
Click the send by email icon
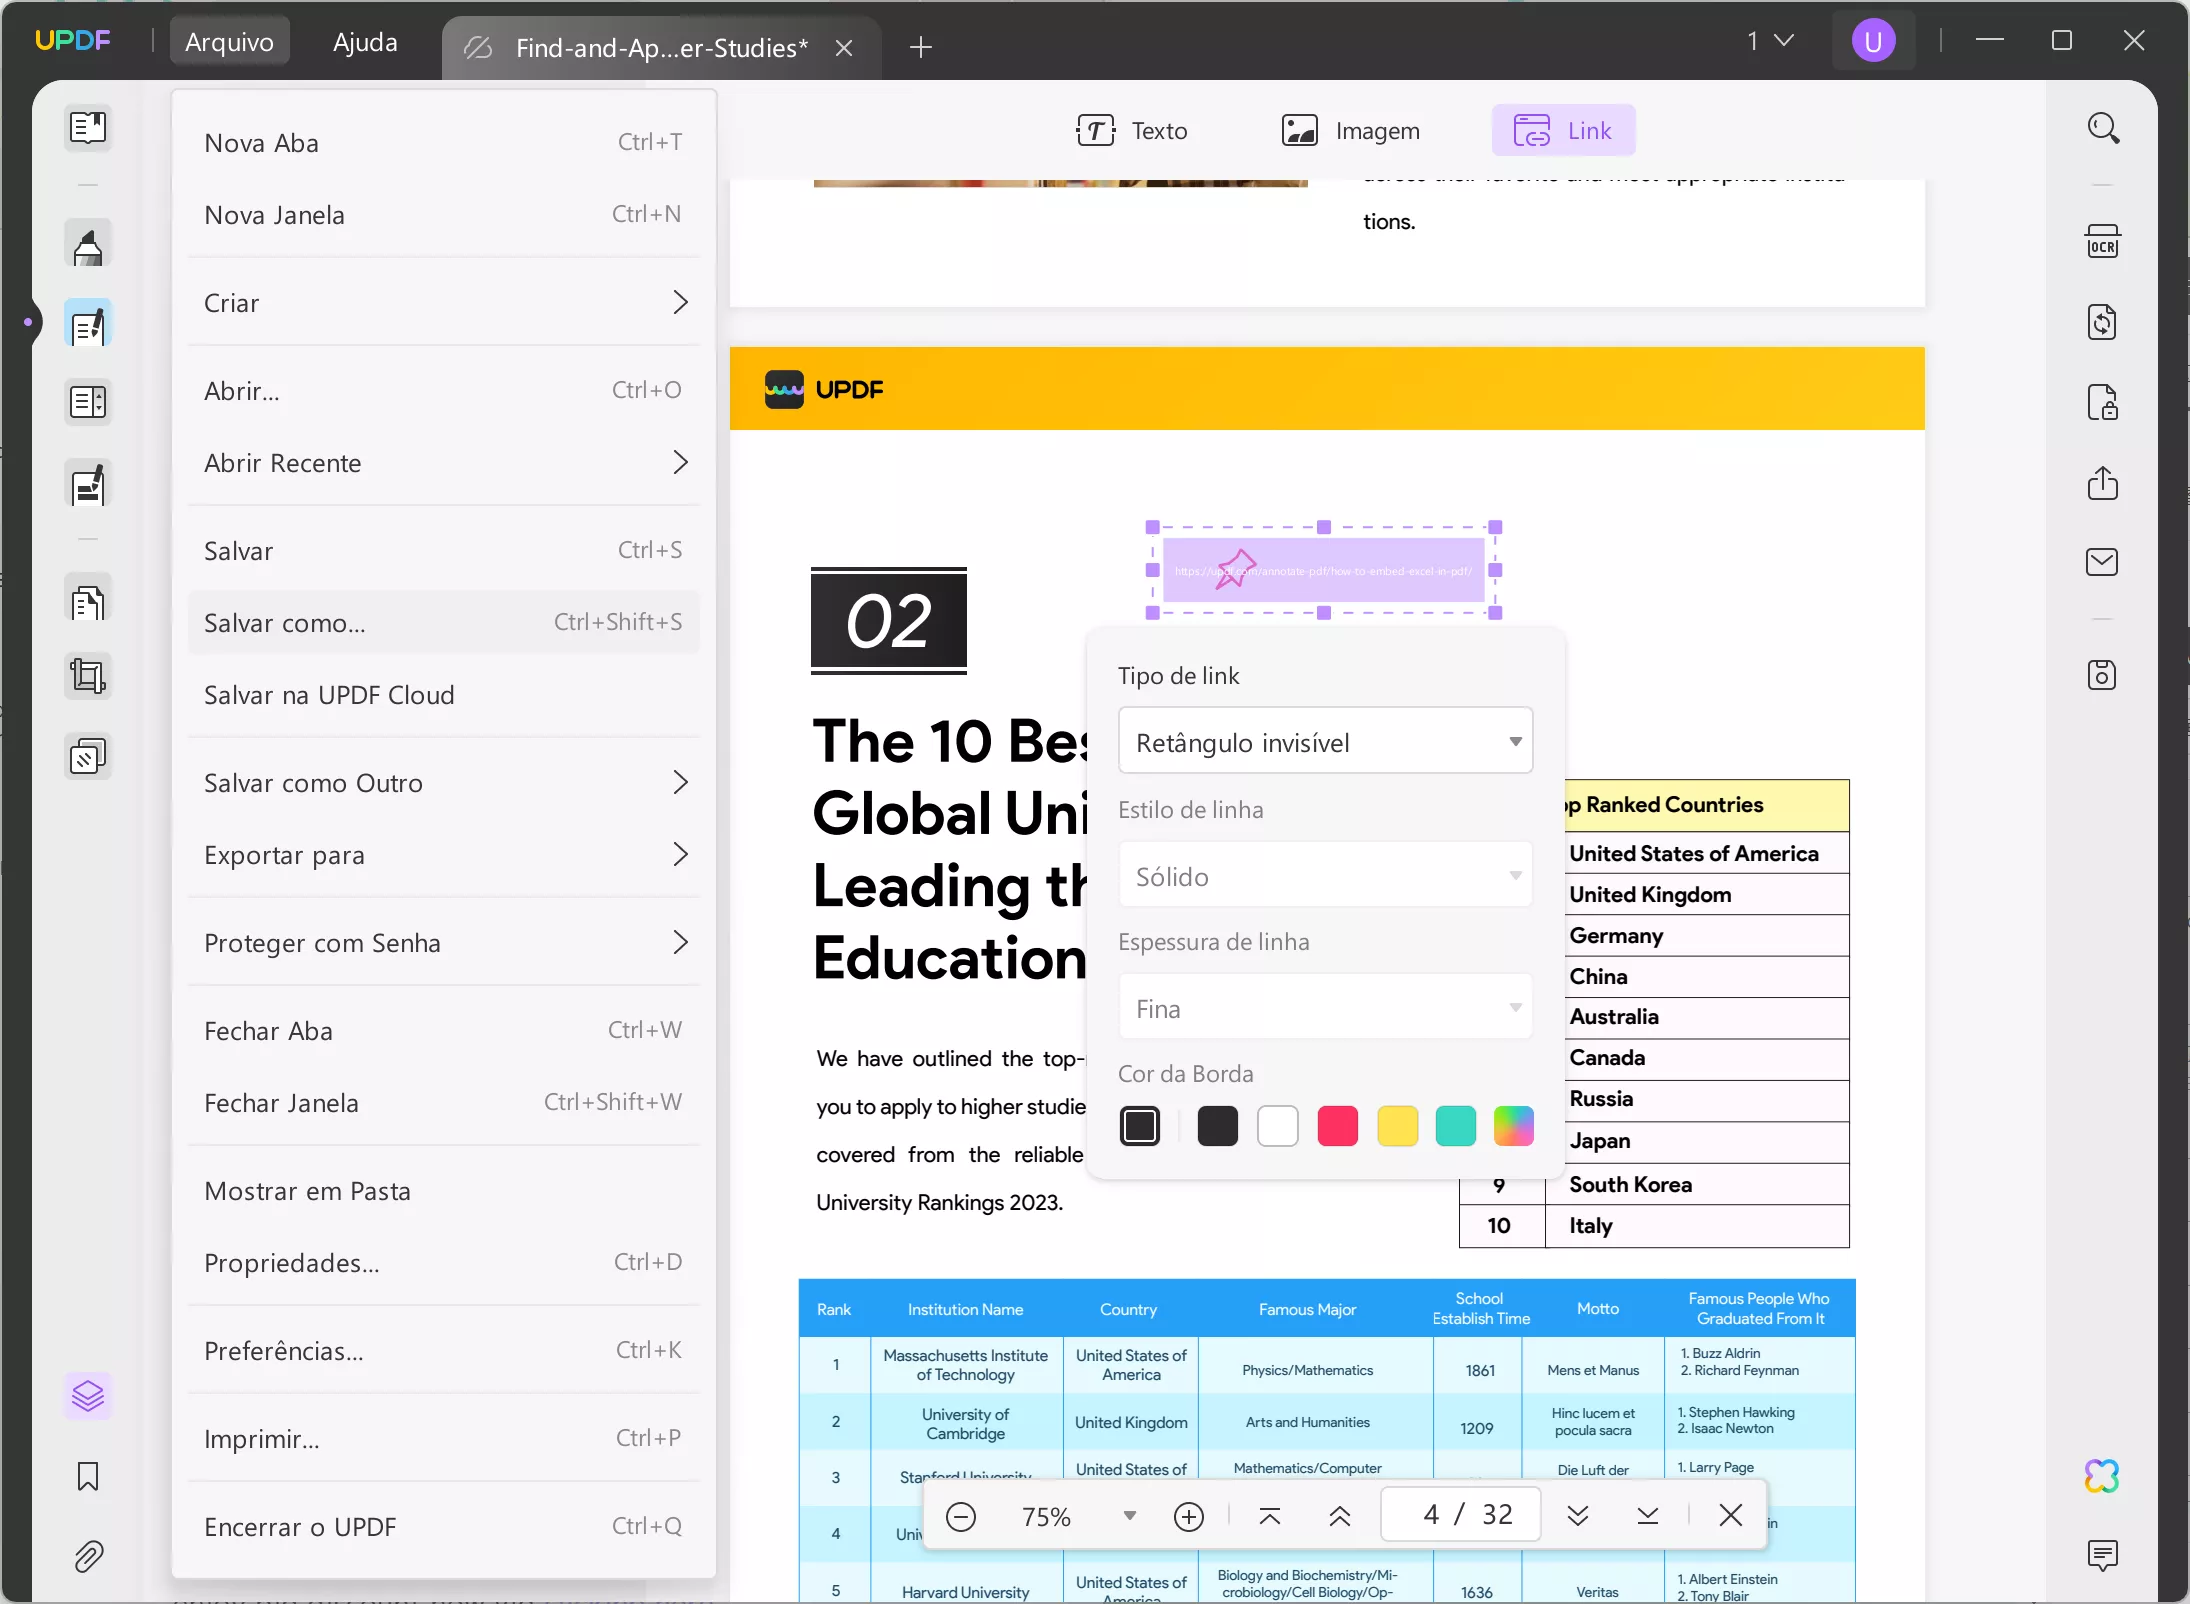[x=2102, y=562]
